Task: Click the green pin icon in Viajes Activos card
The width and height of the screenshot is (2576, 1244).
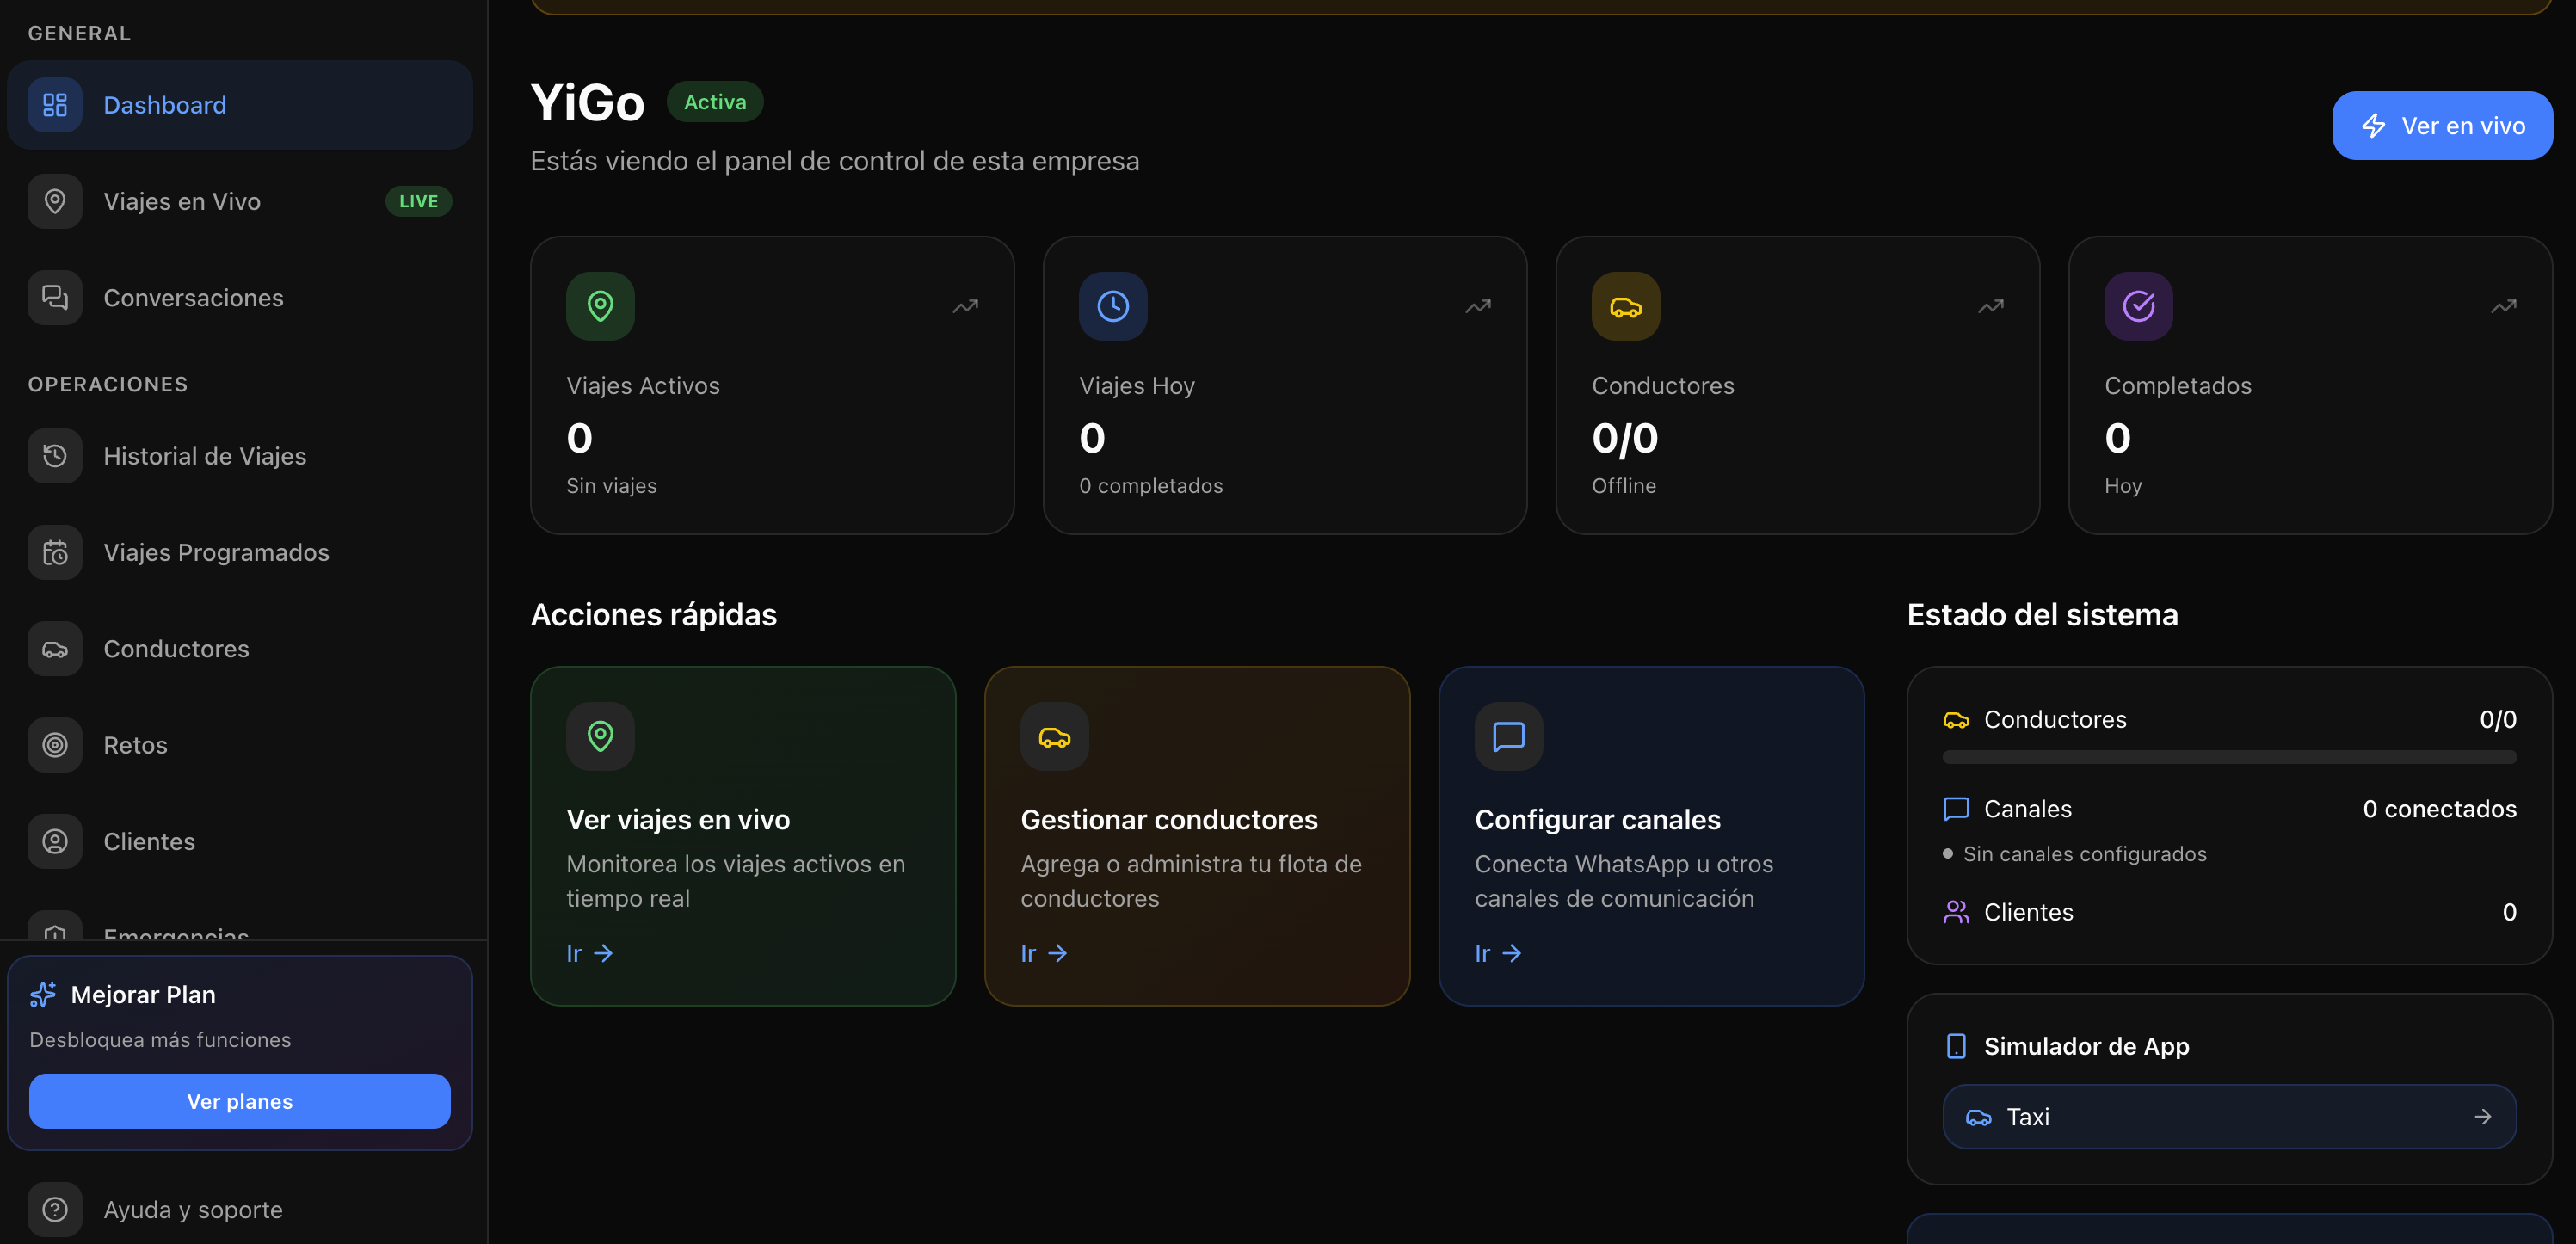Action: coord(600,306)
